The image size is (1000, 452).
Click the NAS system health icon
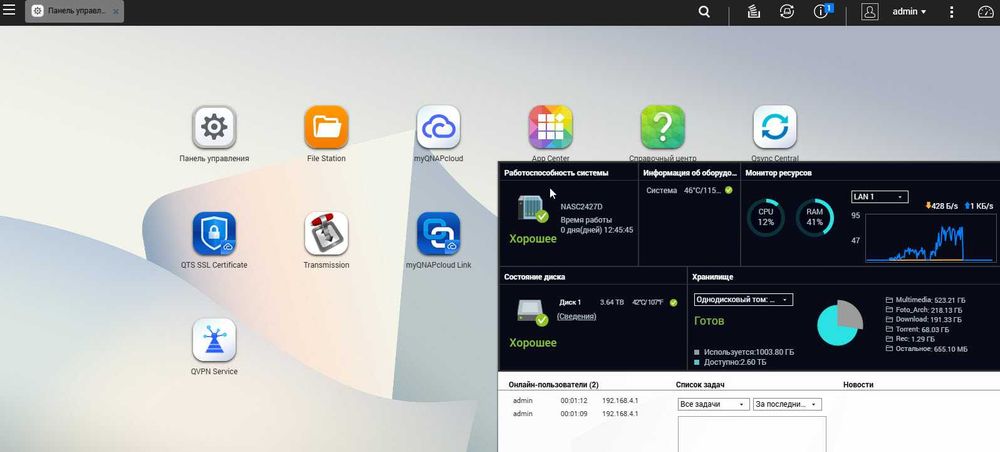coord(533,208)
